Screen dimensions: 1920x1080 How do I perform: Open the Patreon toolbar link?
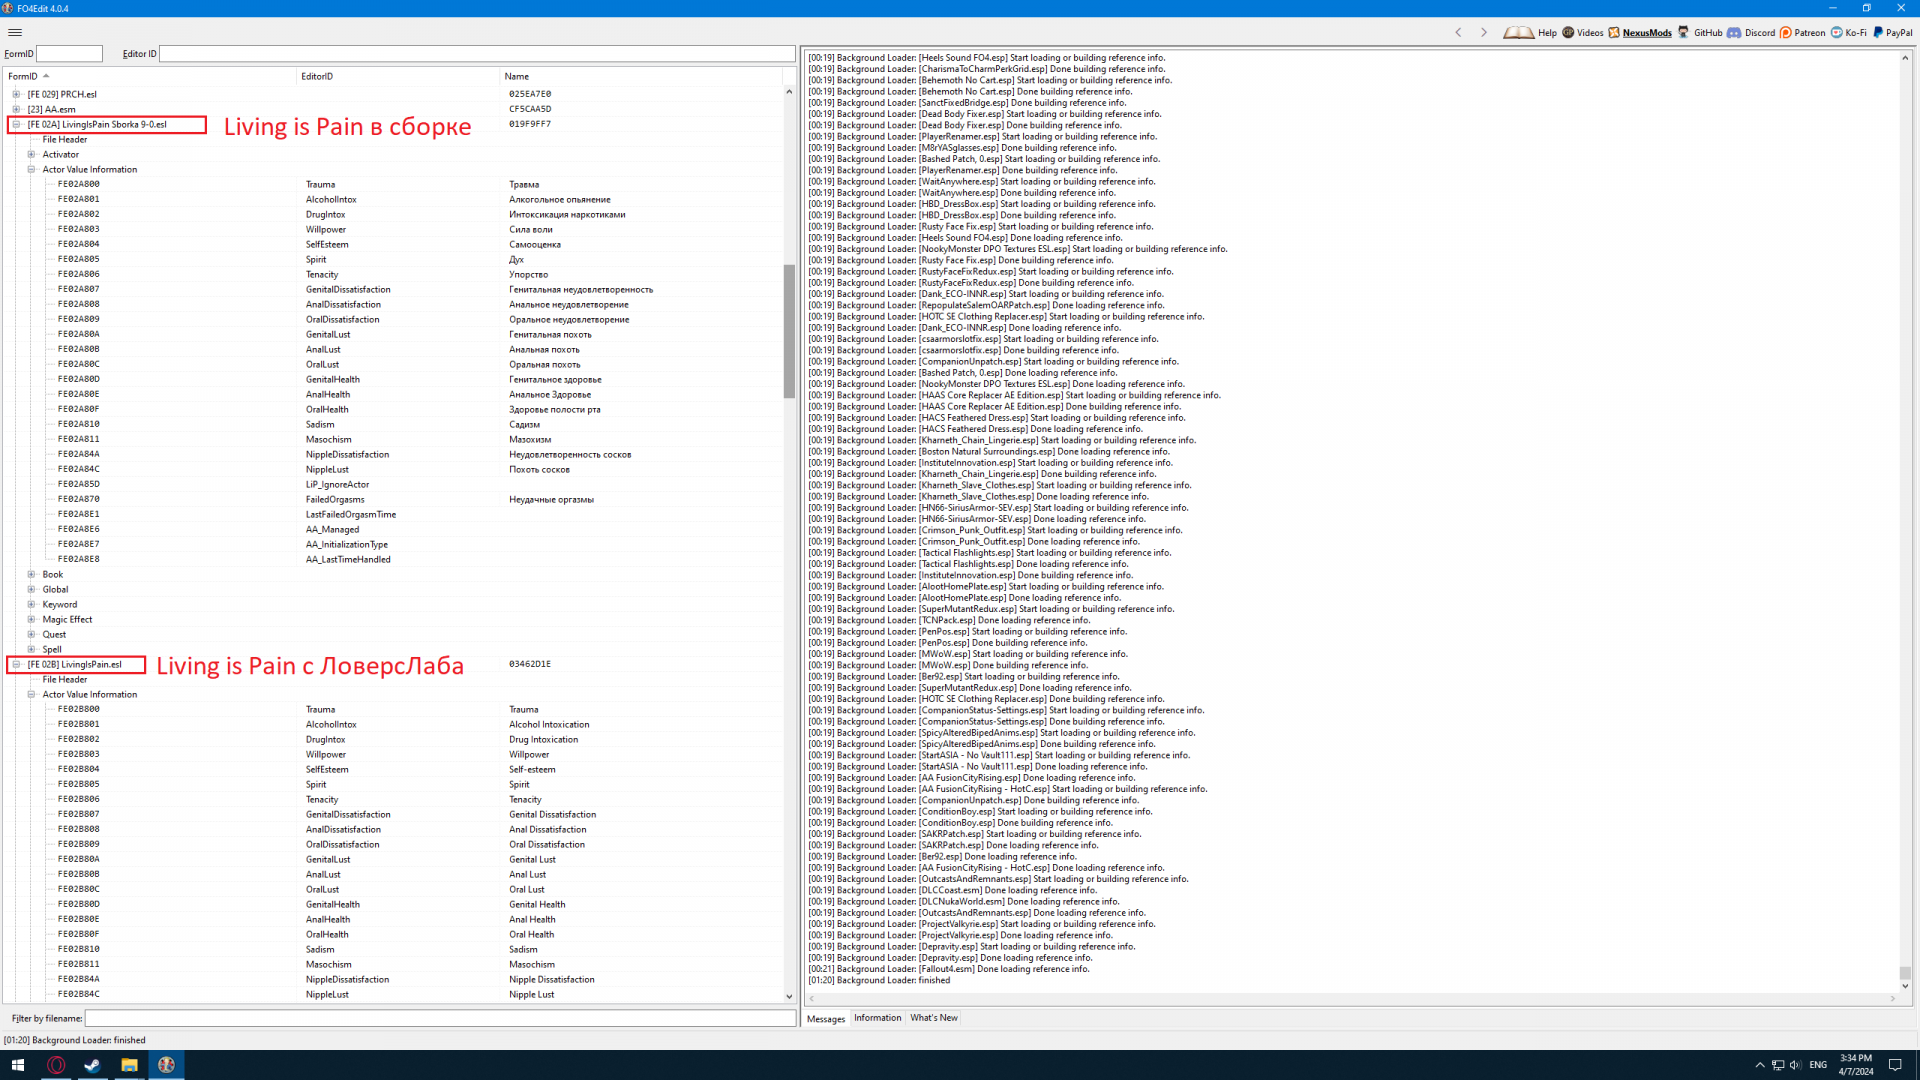coord(1802,32)
